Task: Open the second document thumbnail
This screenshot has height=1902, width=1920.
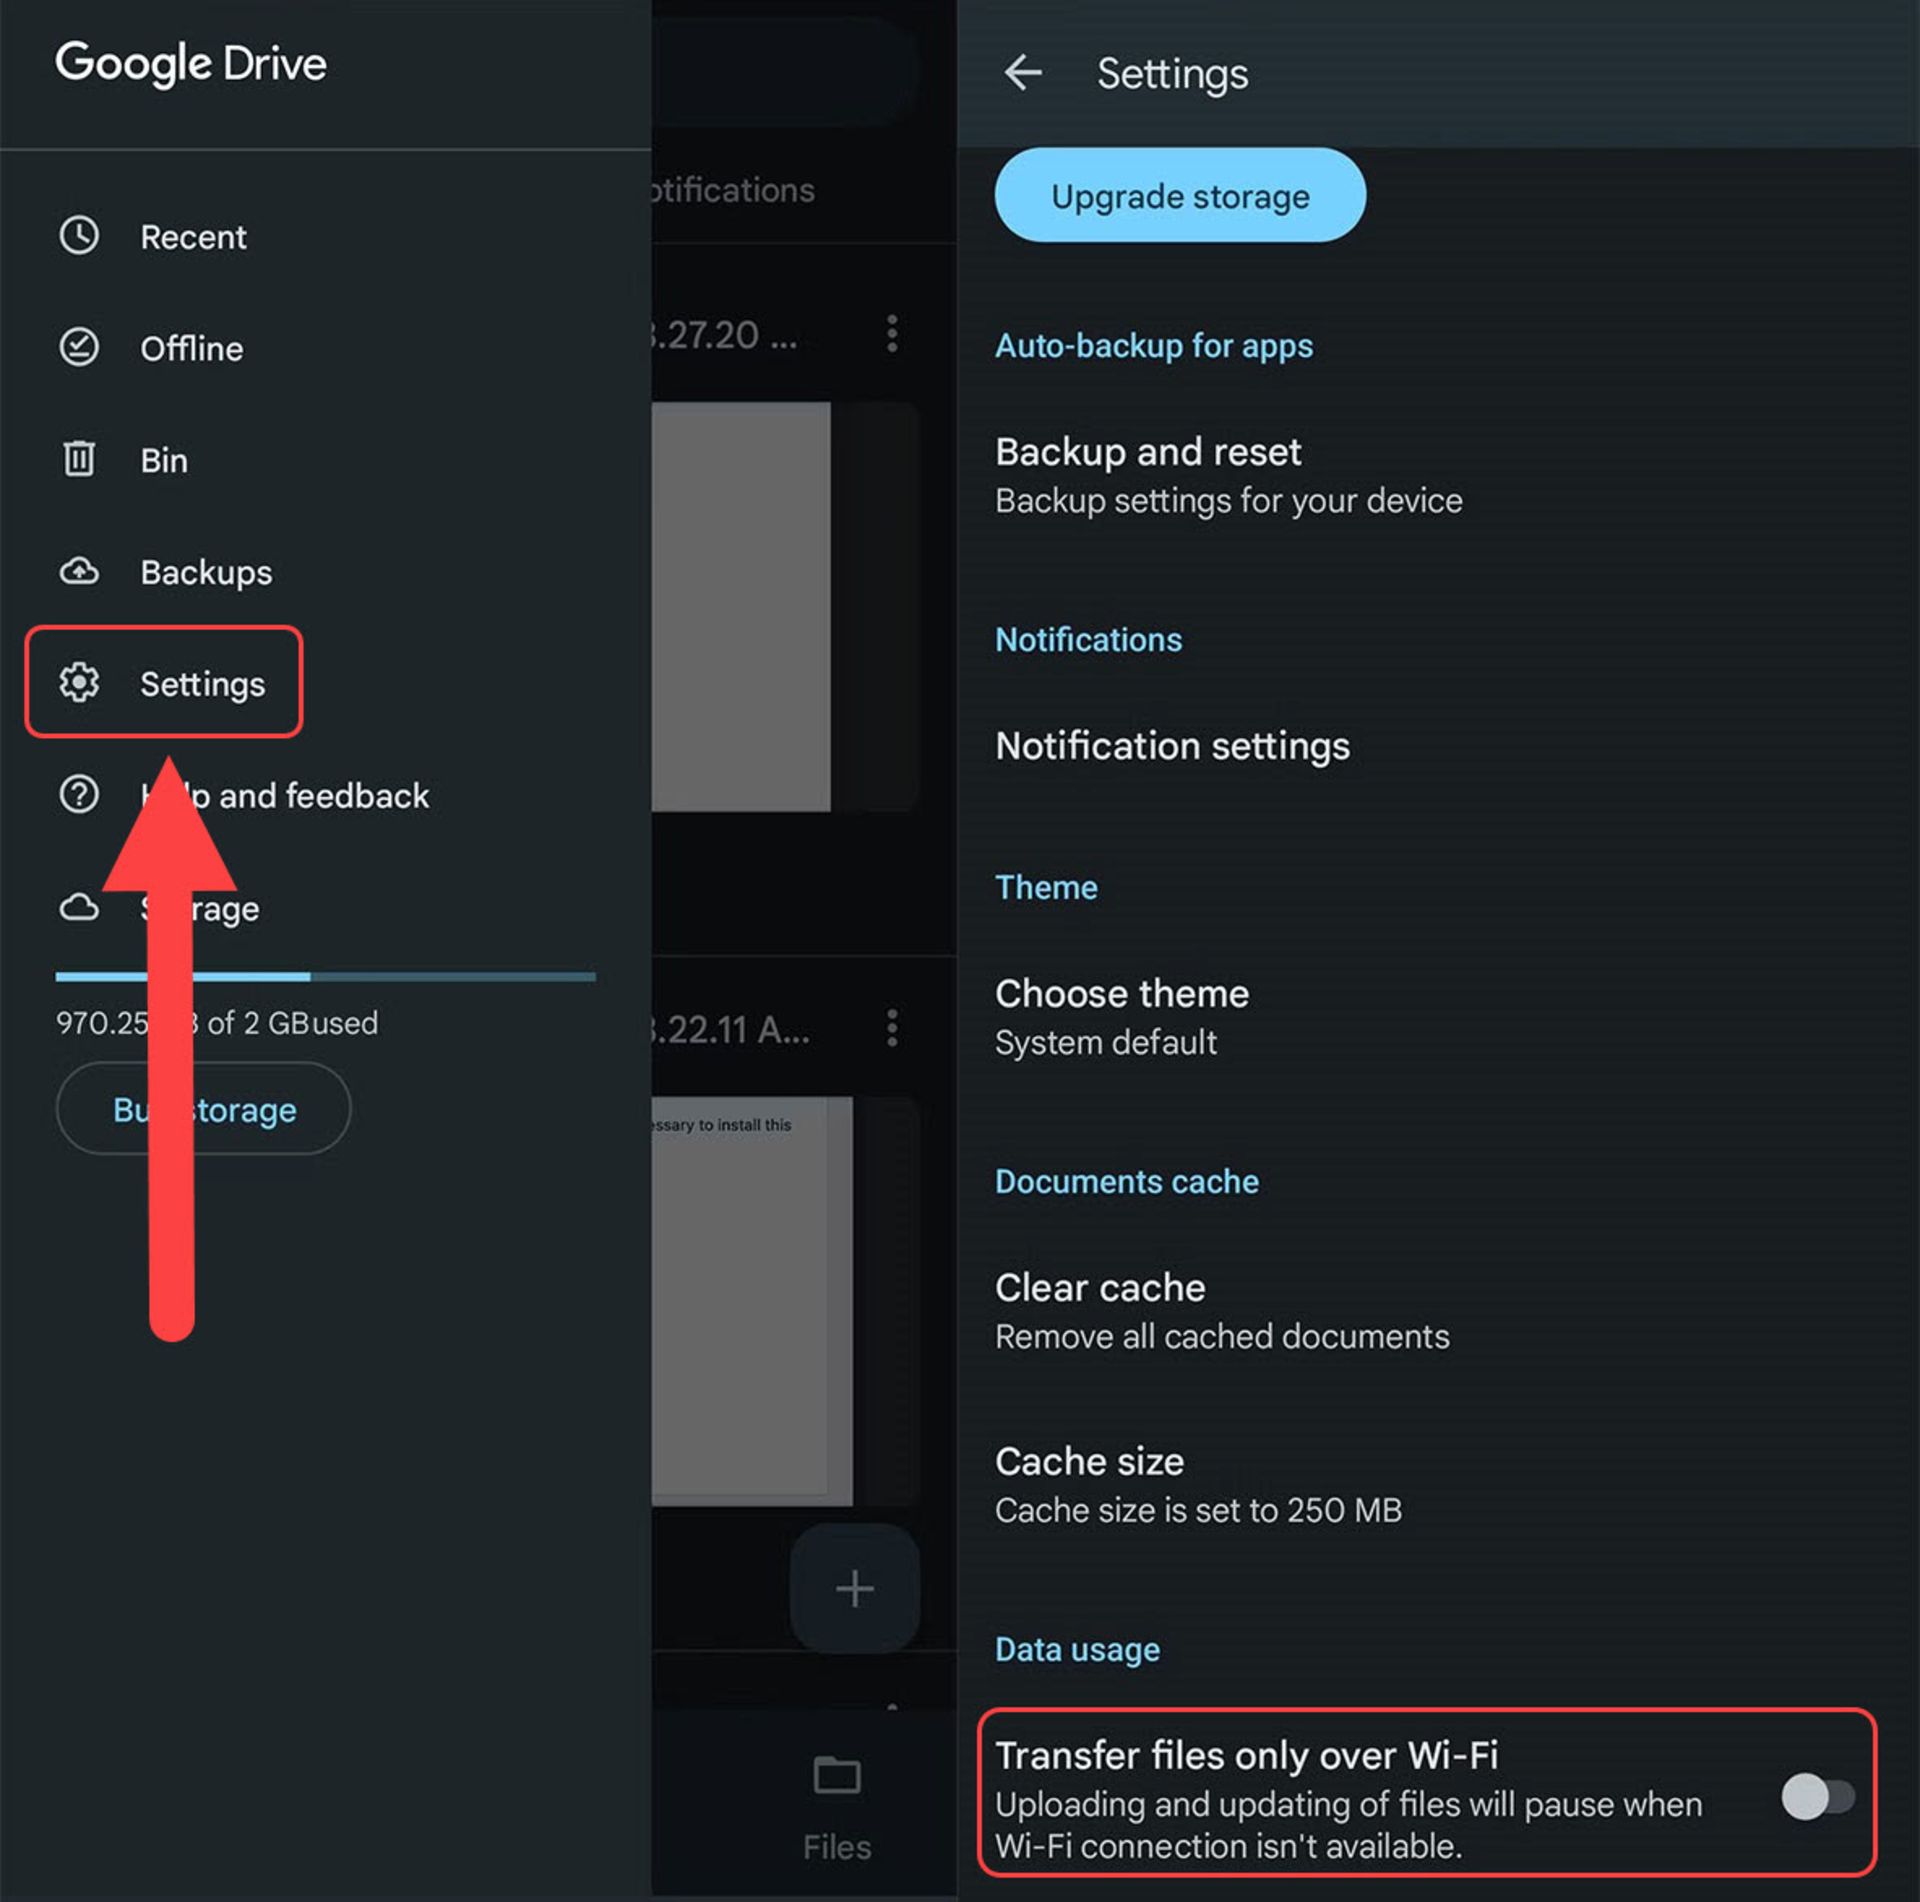Action: 752,1301
